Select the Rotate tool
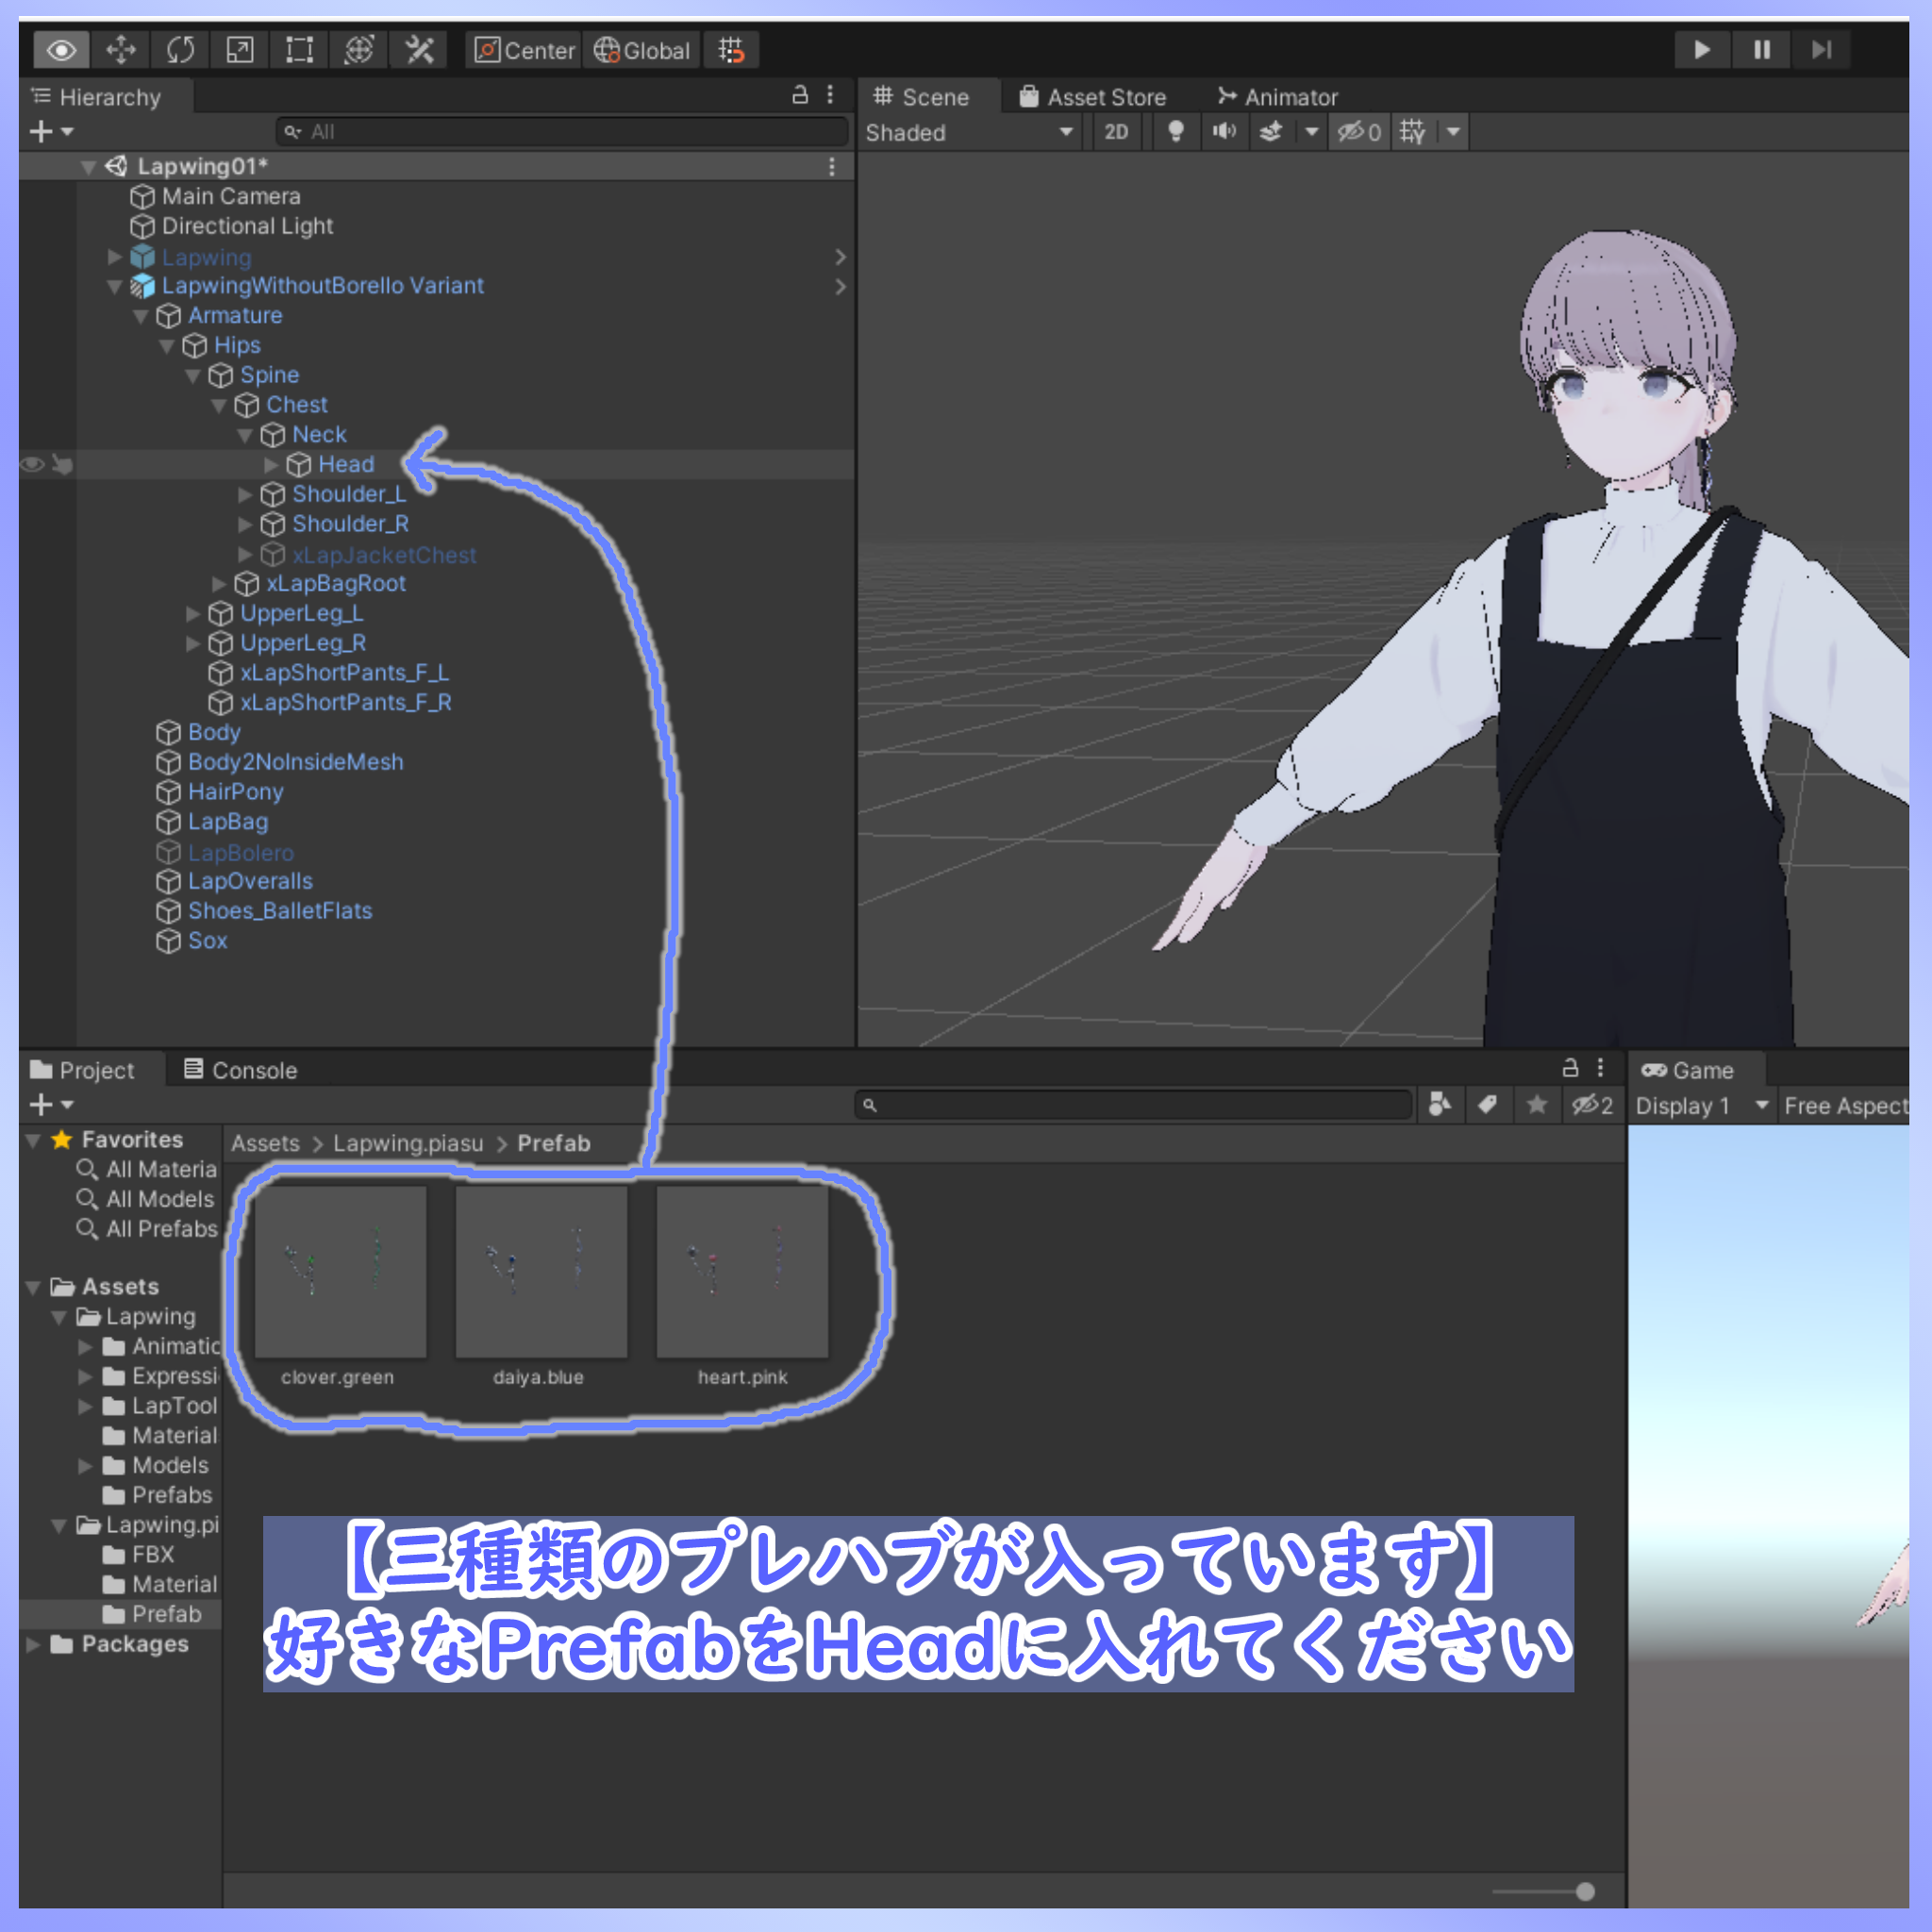Image resolution: width=1932 pixels, height=1932 pixels. click(x=180, y=49)
